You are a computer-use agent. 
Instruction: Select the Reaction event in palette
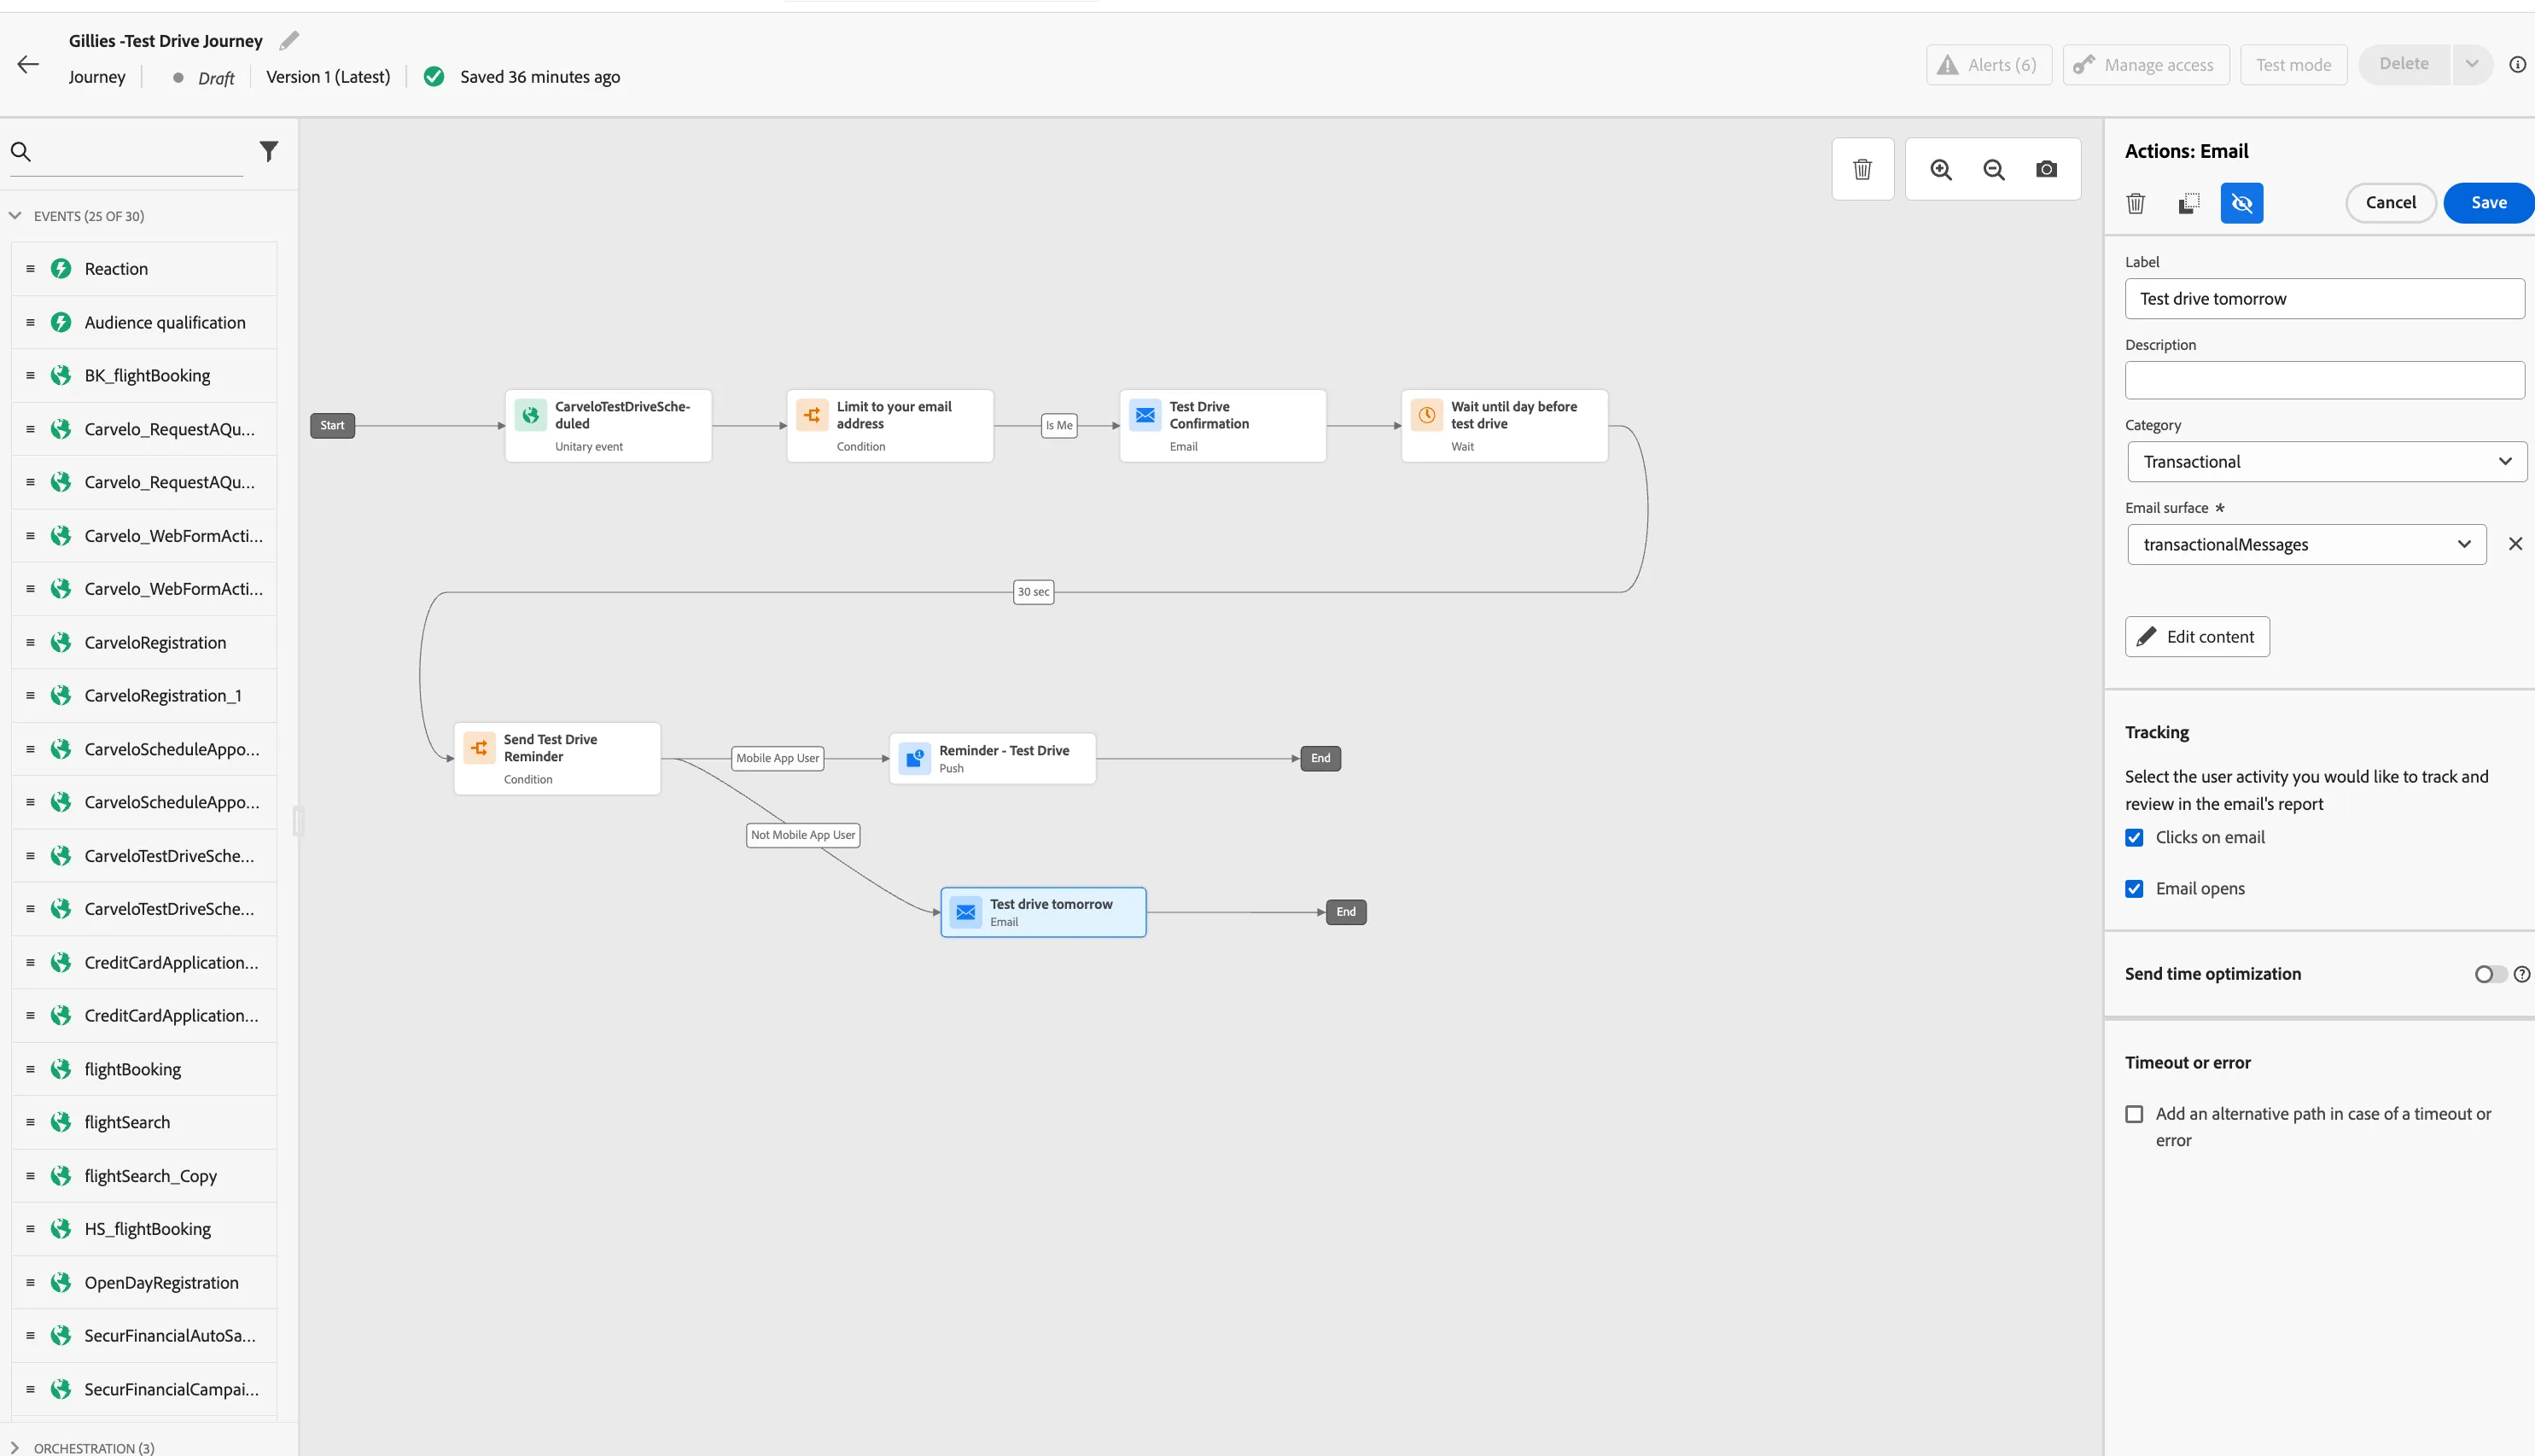click(x=145, y=269)
